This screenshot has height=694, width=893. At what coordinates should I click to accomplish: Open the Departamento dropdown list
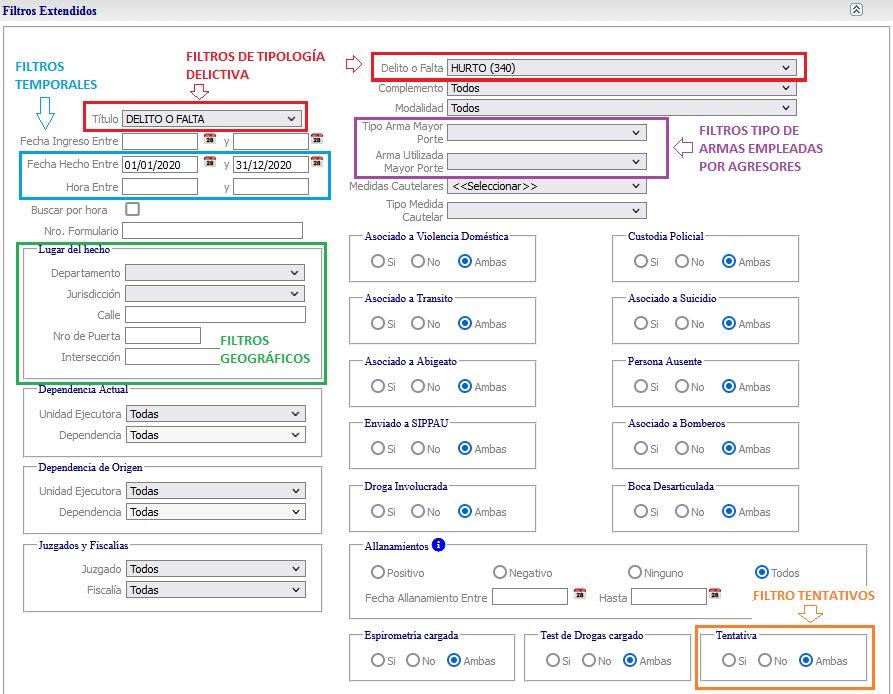tap(215, 273)
